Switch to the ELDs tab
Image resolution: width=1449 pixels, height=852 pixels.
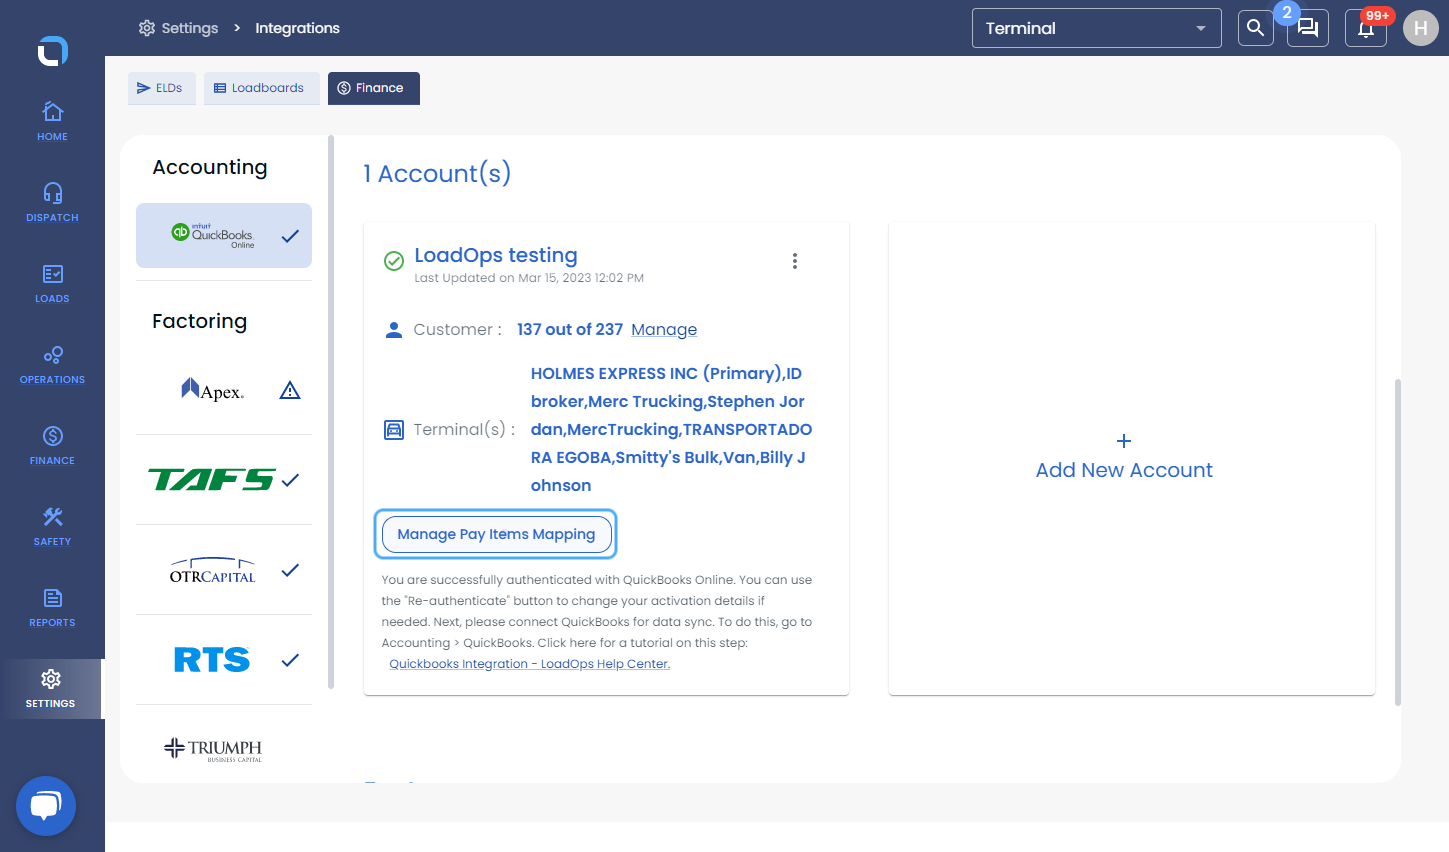click(161, 88)
